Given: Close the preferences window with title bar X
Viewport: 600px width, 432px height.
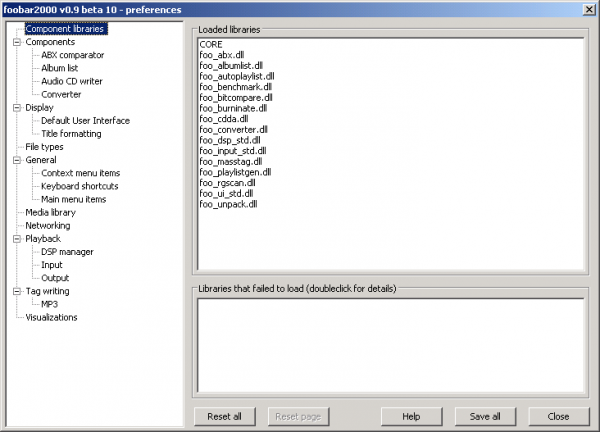Looking at the screenshot, I should 588,8.
